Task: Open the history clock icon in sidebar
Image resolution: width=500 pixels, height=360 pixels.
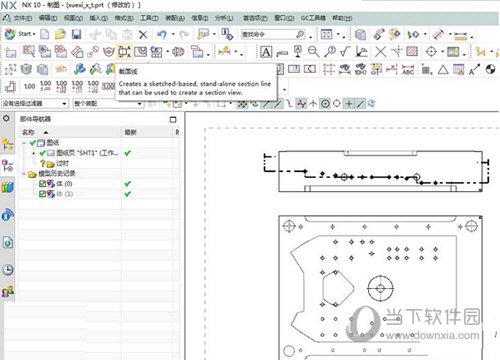Action: [8, 269]
